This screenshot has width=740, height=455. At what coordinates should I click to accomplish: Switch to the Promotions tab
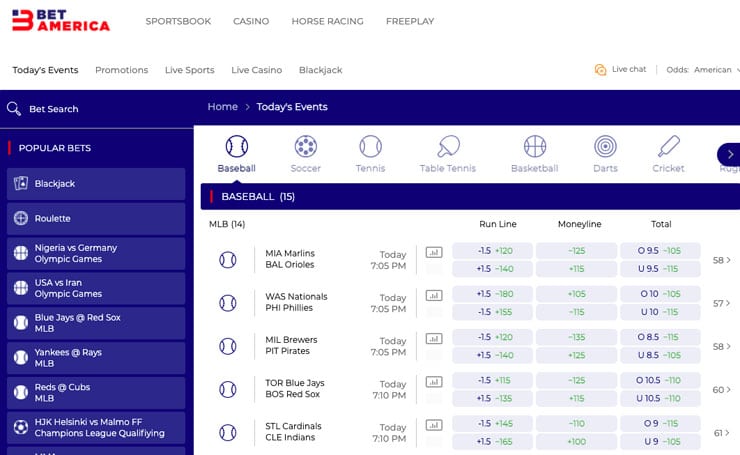[122, 70]
